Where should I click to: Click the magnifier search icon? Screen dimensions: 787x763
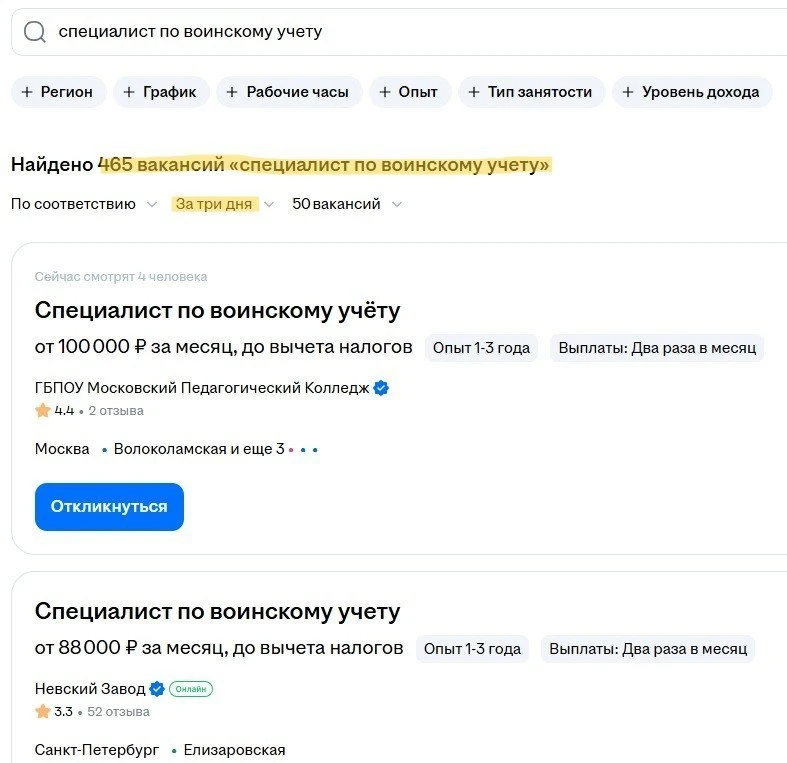(x=35, y=32)
